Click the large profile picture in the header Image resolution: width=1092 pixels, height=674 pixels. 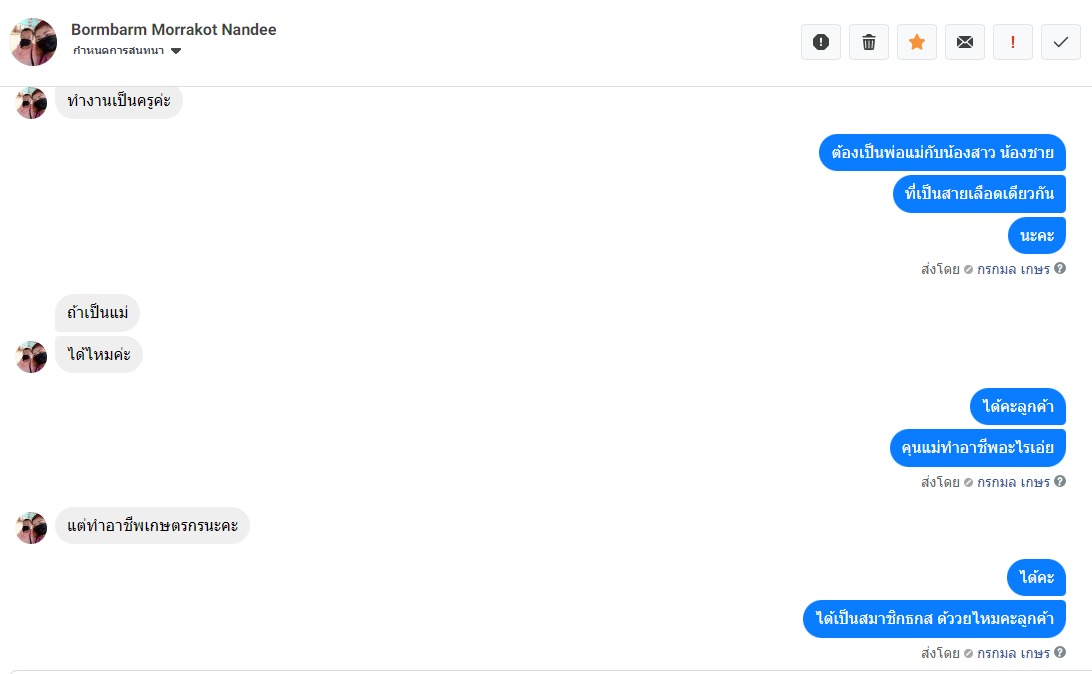tap(33, 42)
